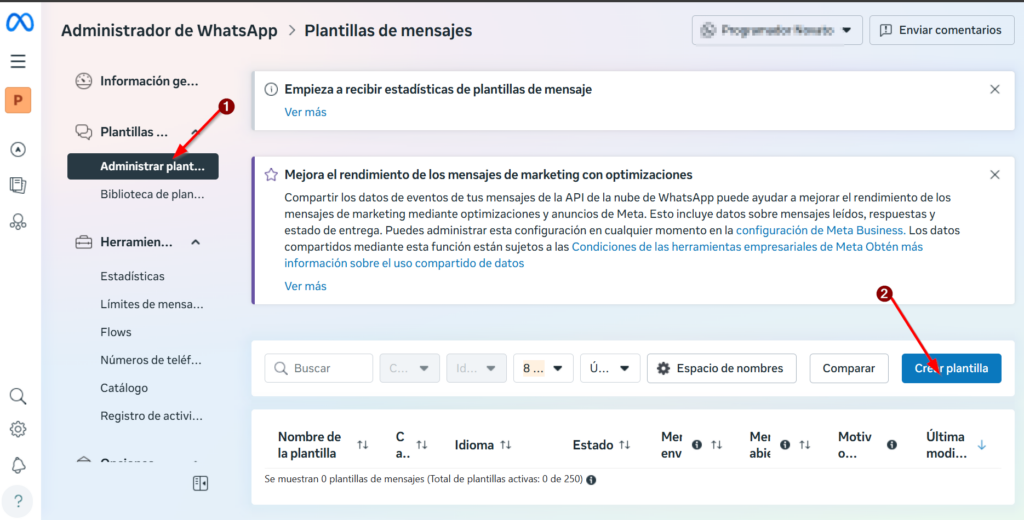Click the Meta logo icon
The width and height of the screenshot is (1024, 520).
coord(20,22)
